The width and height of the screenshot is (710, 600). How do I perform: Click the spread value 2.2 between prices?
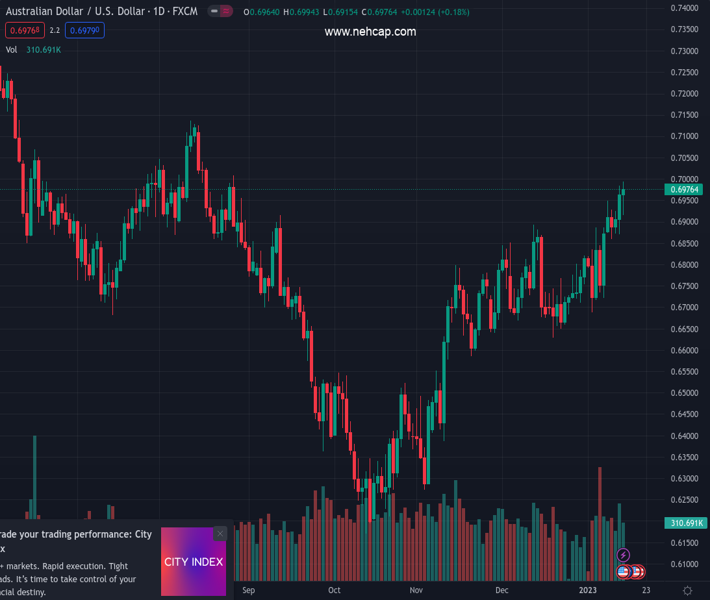tap(55, 31)
